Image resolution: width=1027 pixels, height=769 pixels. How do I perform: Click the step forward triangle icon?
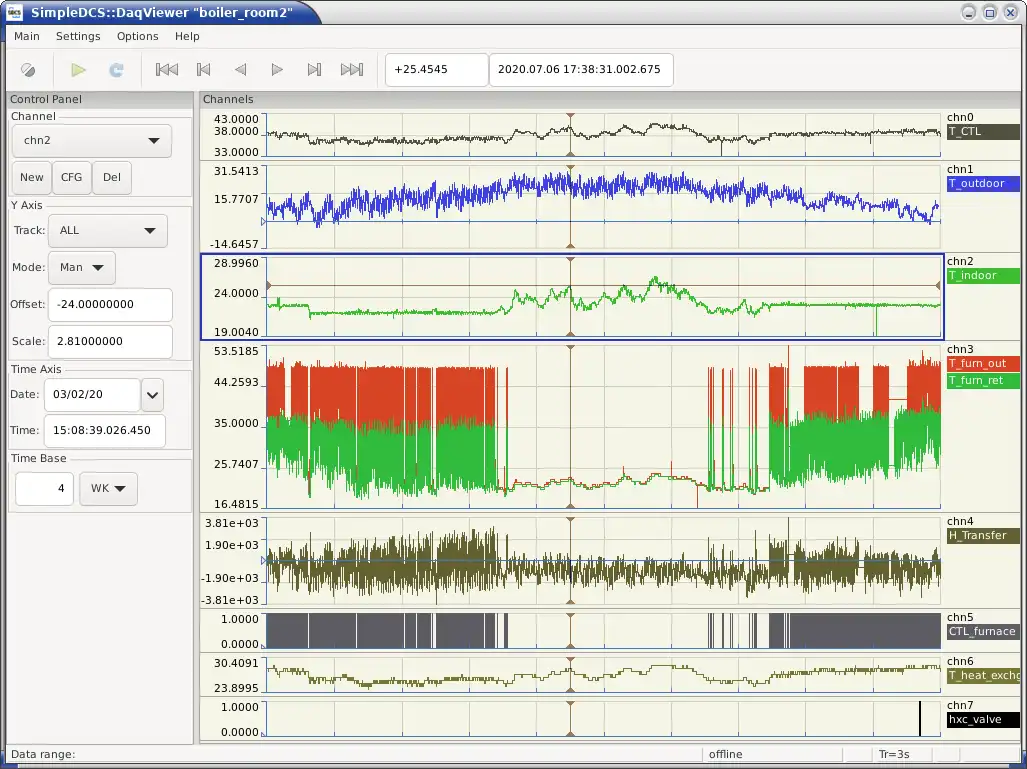coord(277,70)
